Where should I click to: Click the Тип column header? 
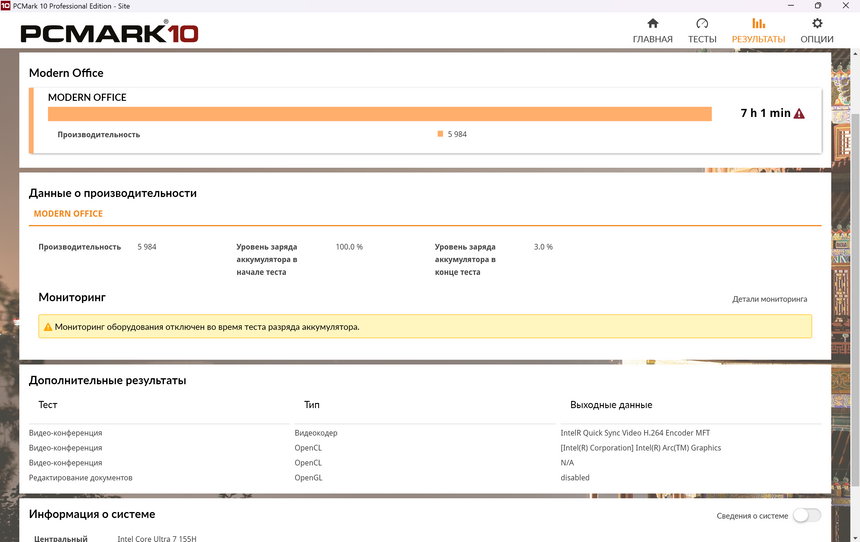coord(311,405)
